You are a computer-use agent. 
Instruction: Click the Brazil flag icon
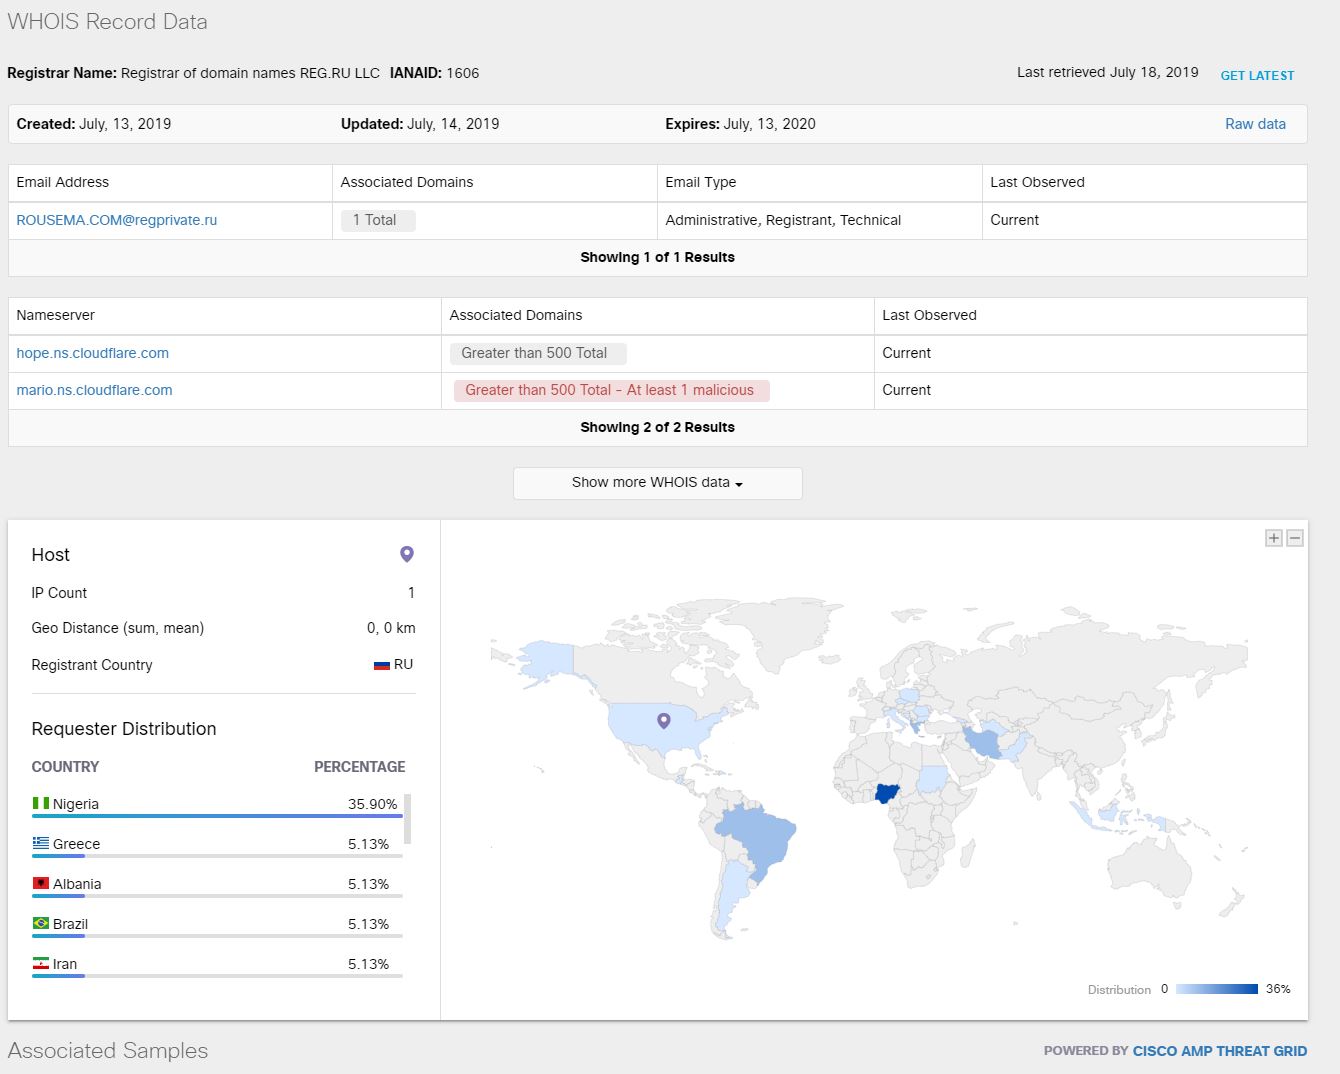pos(41,923)
